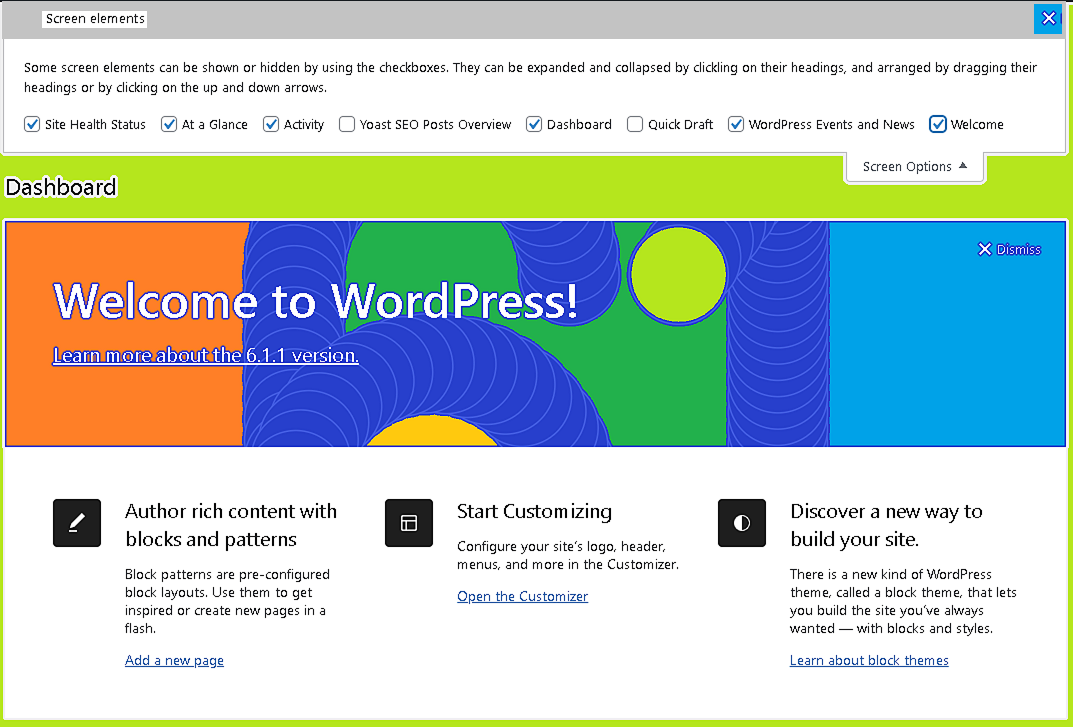Viewport: 1073px width, 727px height.
Task: Toggle the Welcome checkbox
Action: point(938,124)
